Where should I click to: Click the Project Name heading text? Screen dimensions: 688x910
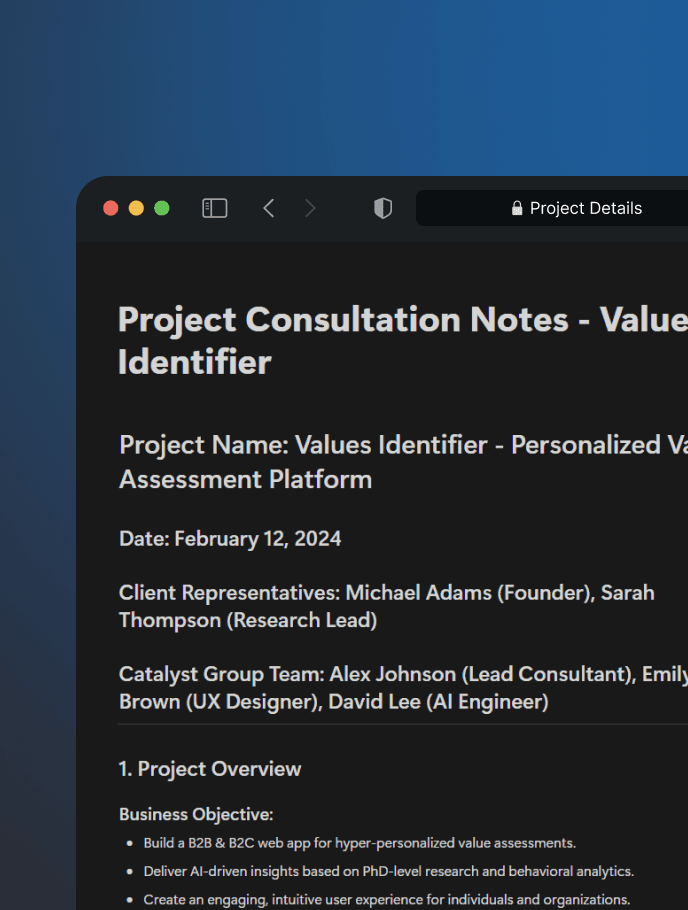click(403, 462)
